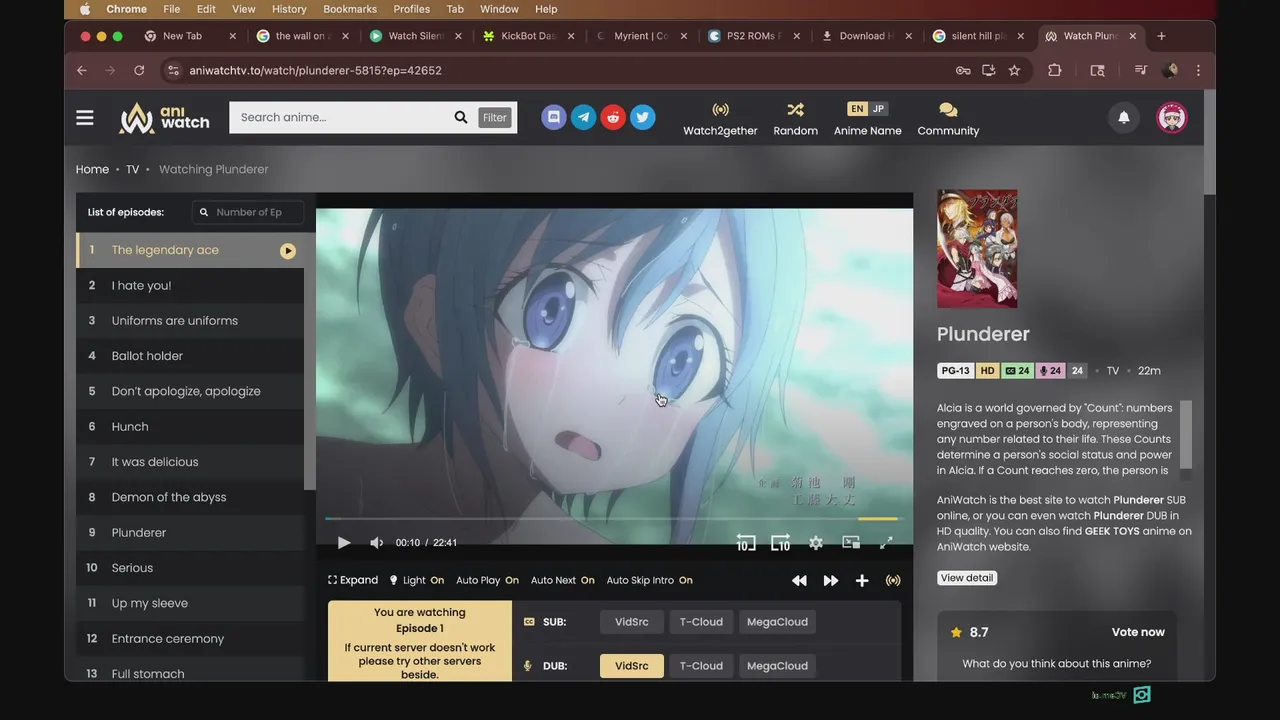Image resolution: width=1280 pixels, height=720 pixels.
Task: Expand the video player
Action: pos(353,580)
